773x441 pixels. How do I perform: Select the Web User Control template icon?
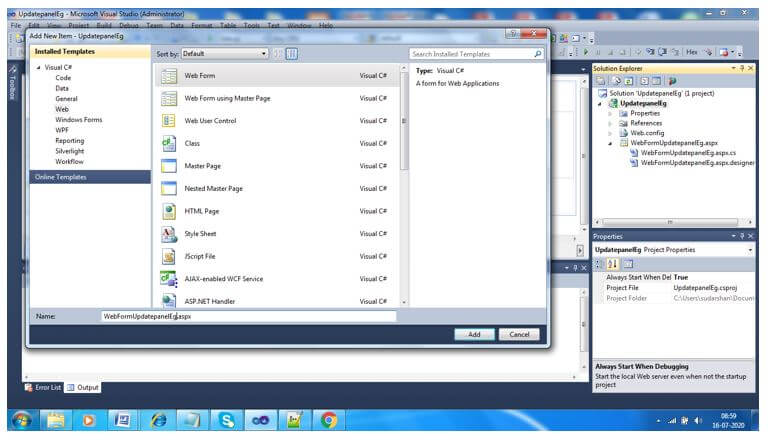coord(169,121)
